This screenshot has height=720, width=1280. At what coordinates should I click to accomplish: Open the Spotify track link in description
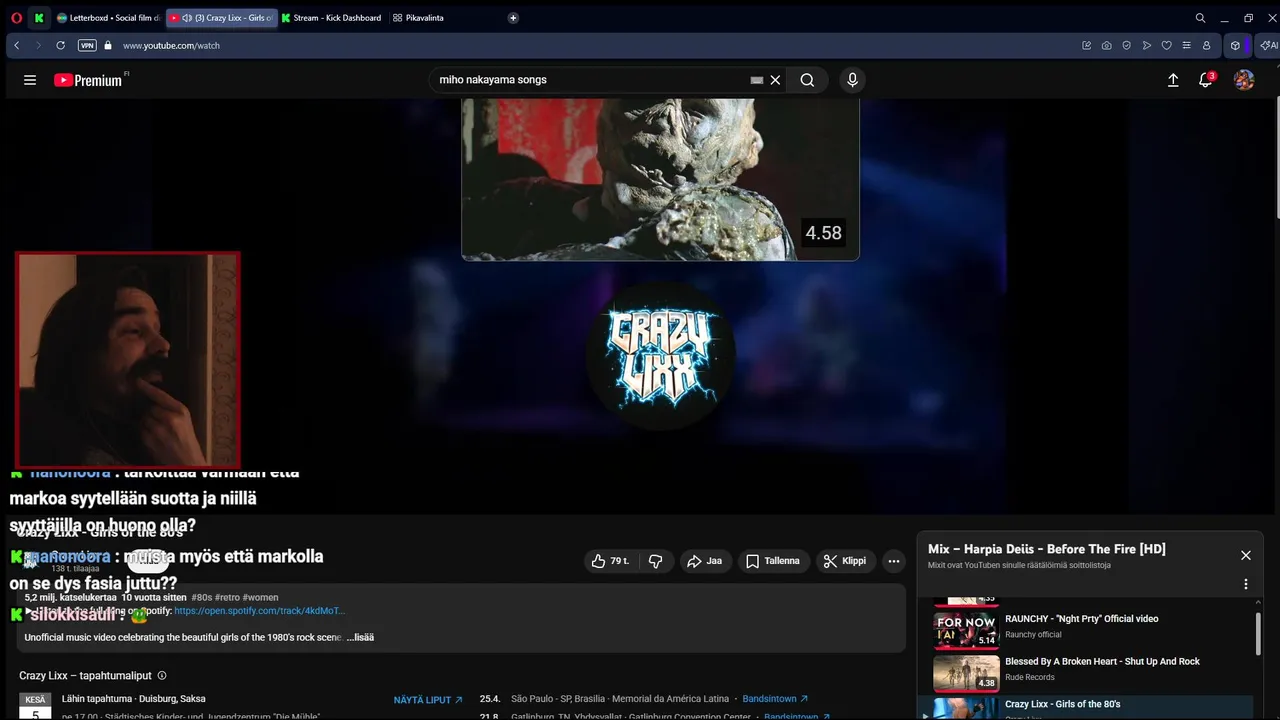point(259,610)
